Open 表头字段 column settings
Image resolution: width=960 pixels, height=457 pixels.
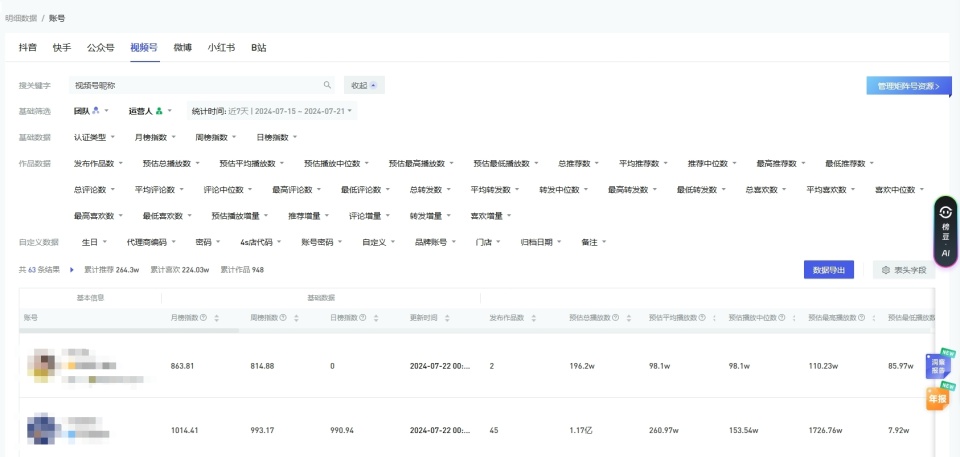(904, 270)
